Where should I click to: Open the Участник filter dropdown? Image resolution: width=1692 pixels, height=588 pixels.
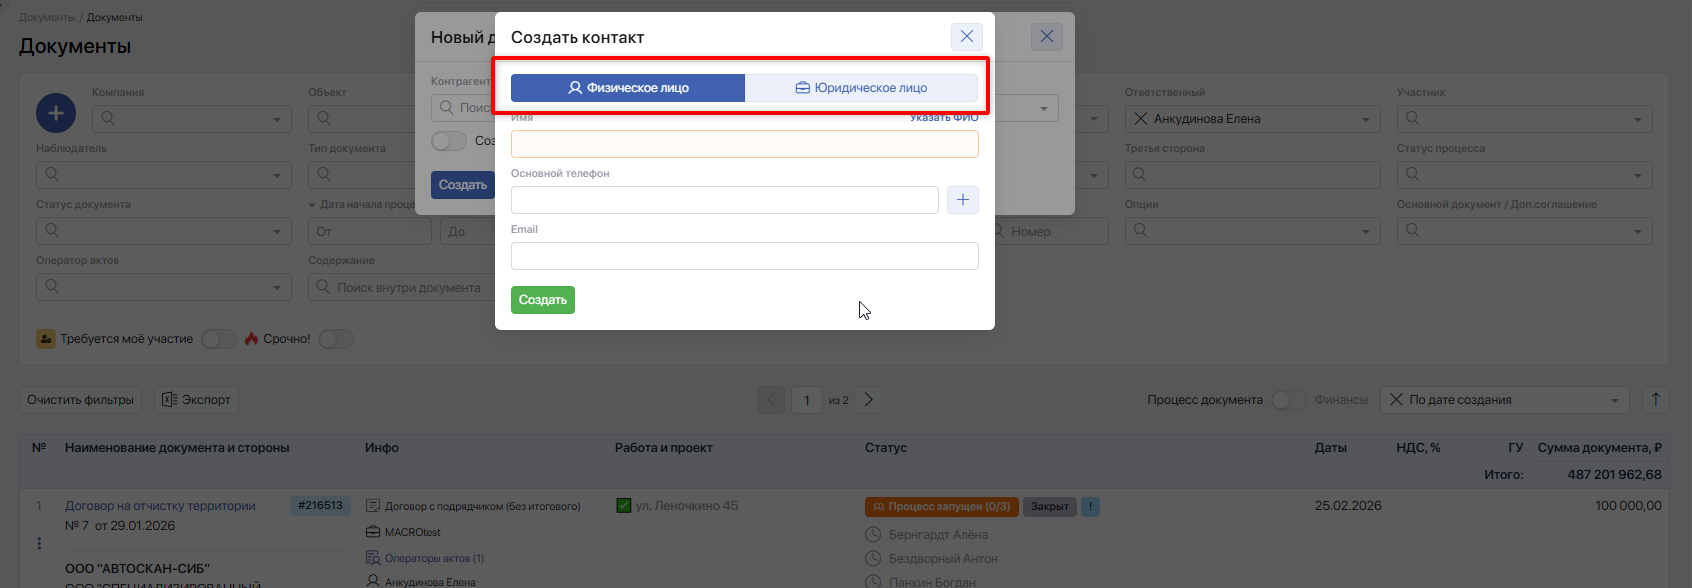1637,119
